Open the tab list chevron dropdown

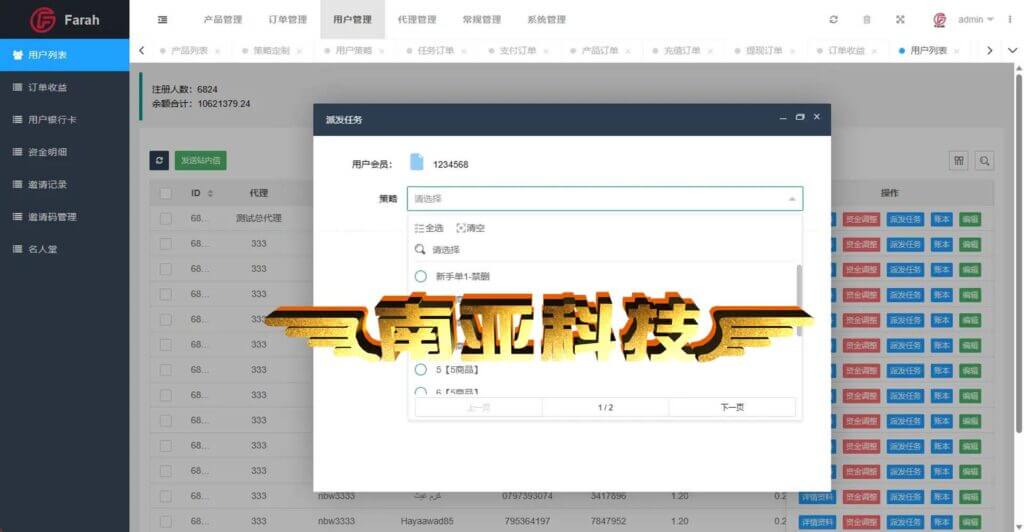[1012, 50]
